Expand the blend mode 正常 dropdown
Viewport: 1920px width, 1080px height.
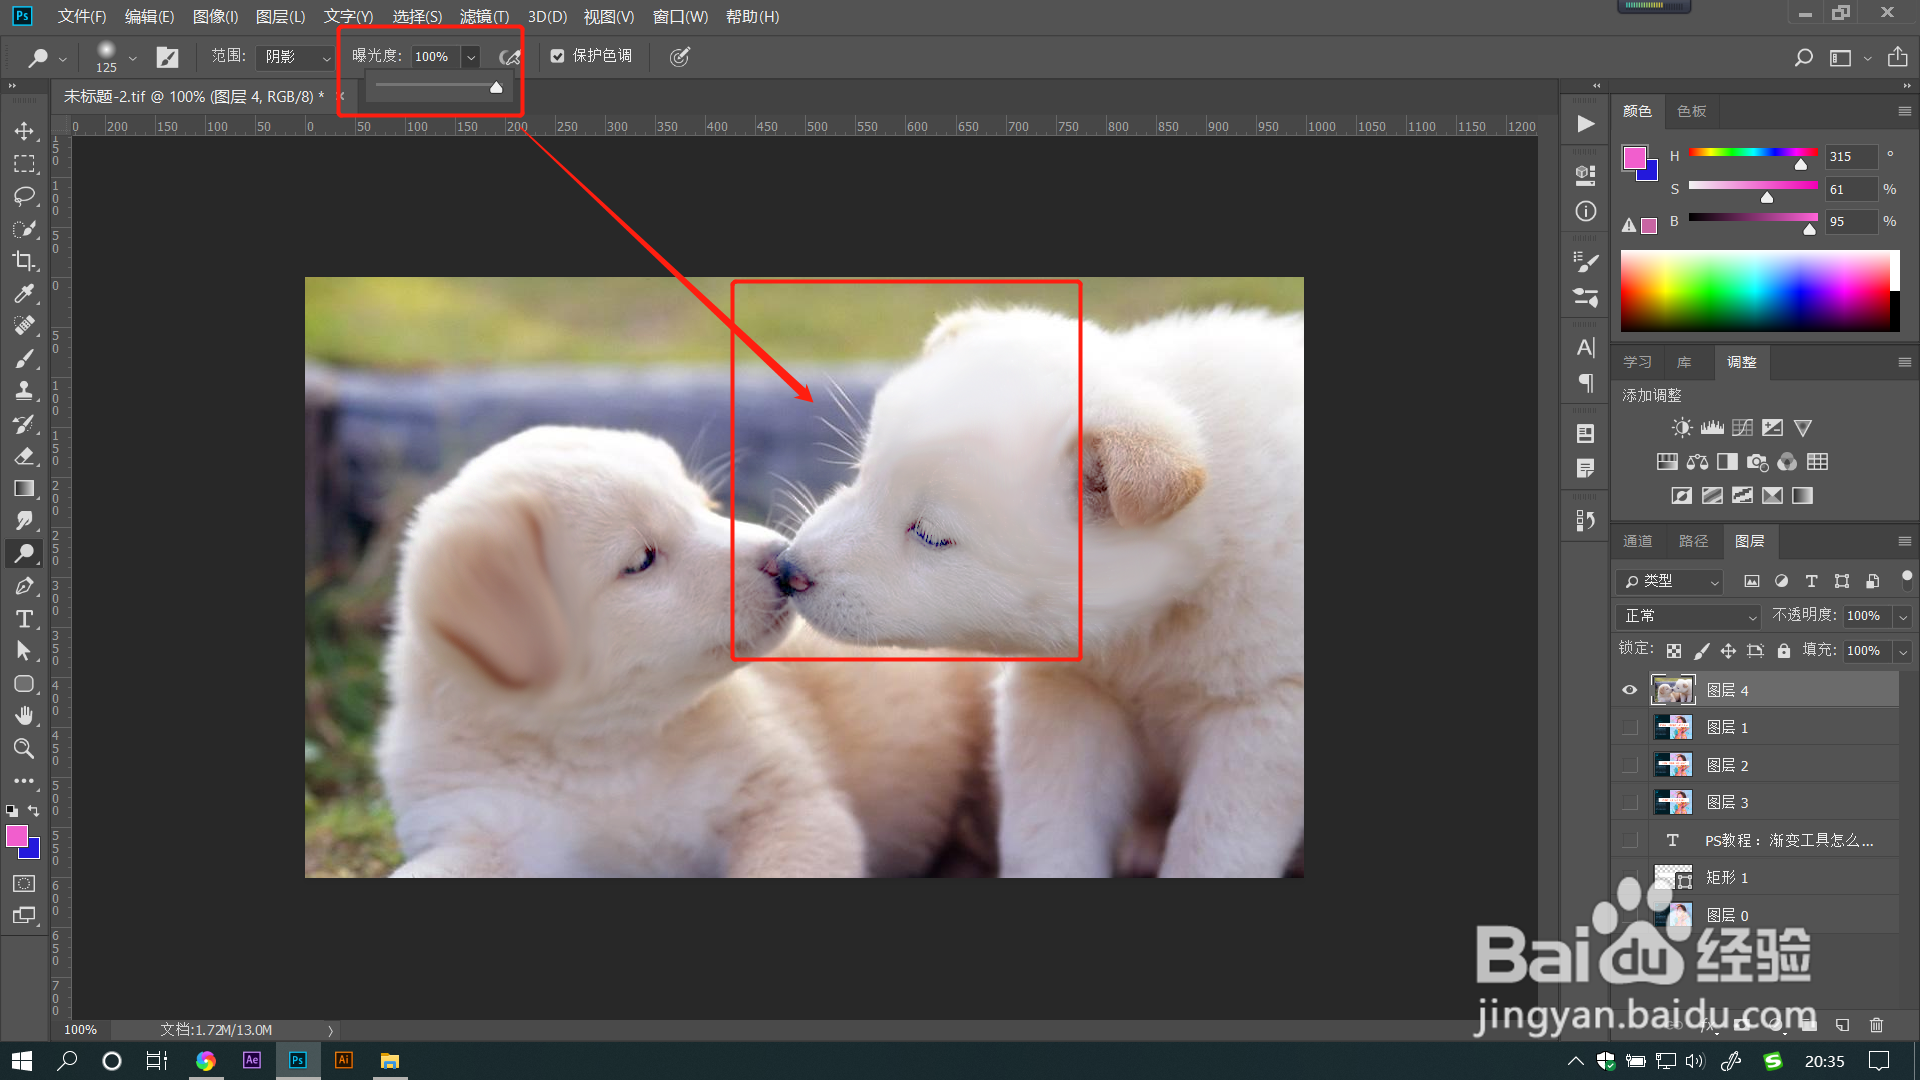1688,616
